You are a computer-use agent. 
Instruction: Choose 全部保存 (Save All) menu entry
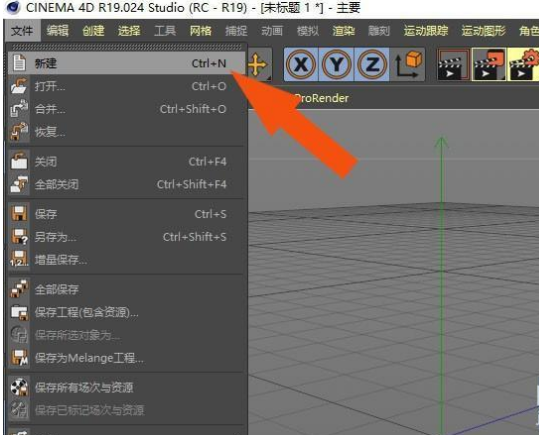click(x=126, y=290)
